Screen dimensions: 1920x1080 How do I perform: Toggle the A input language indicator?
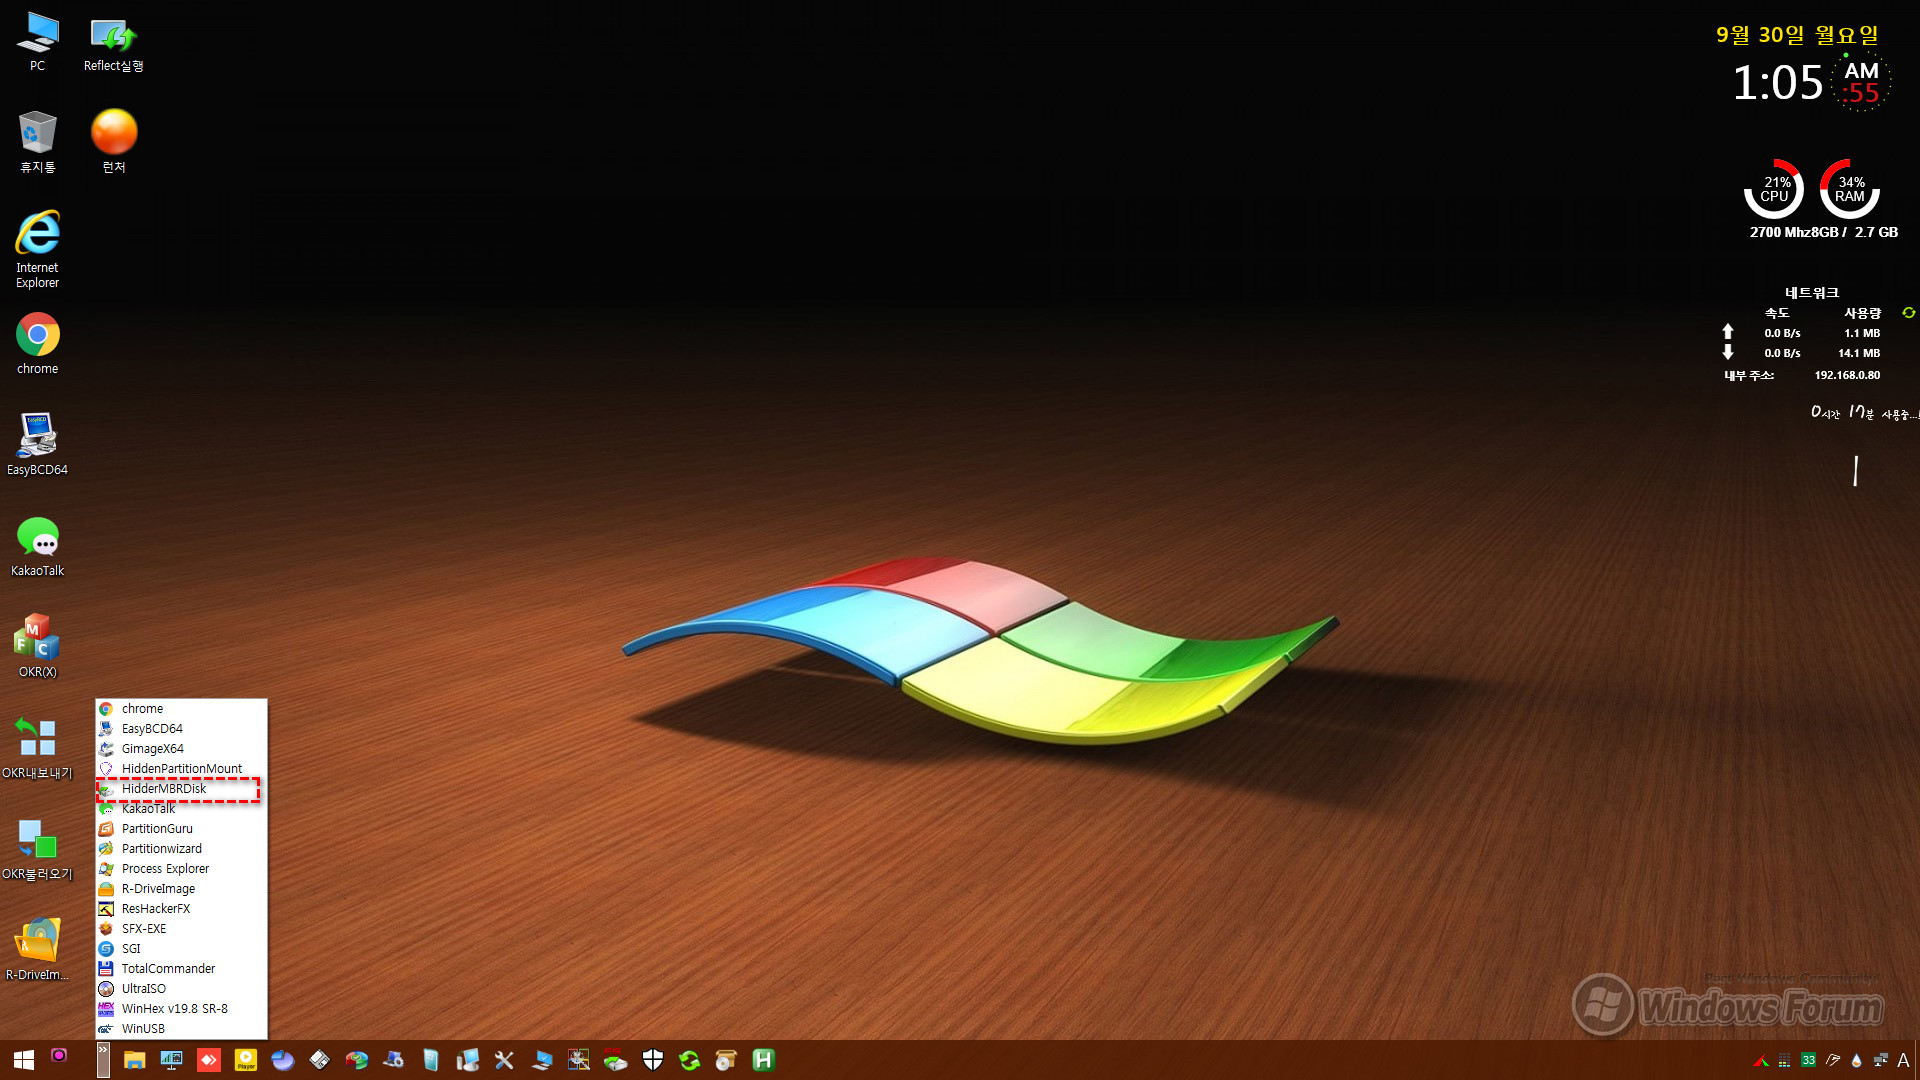click(x=1903, y=1061)
